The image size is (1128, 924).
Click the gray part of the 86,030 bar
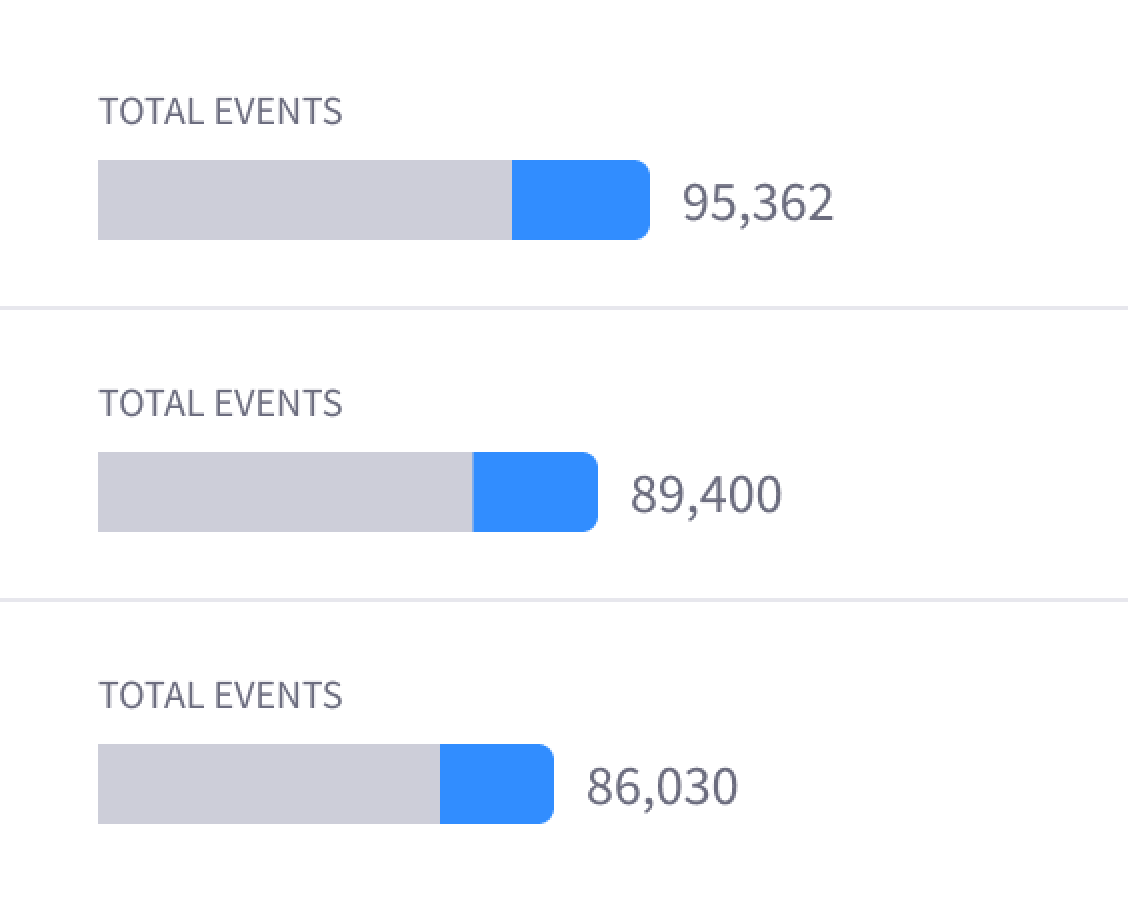269,784
